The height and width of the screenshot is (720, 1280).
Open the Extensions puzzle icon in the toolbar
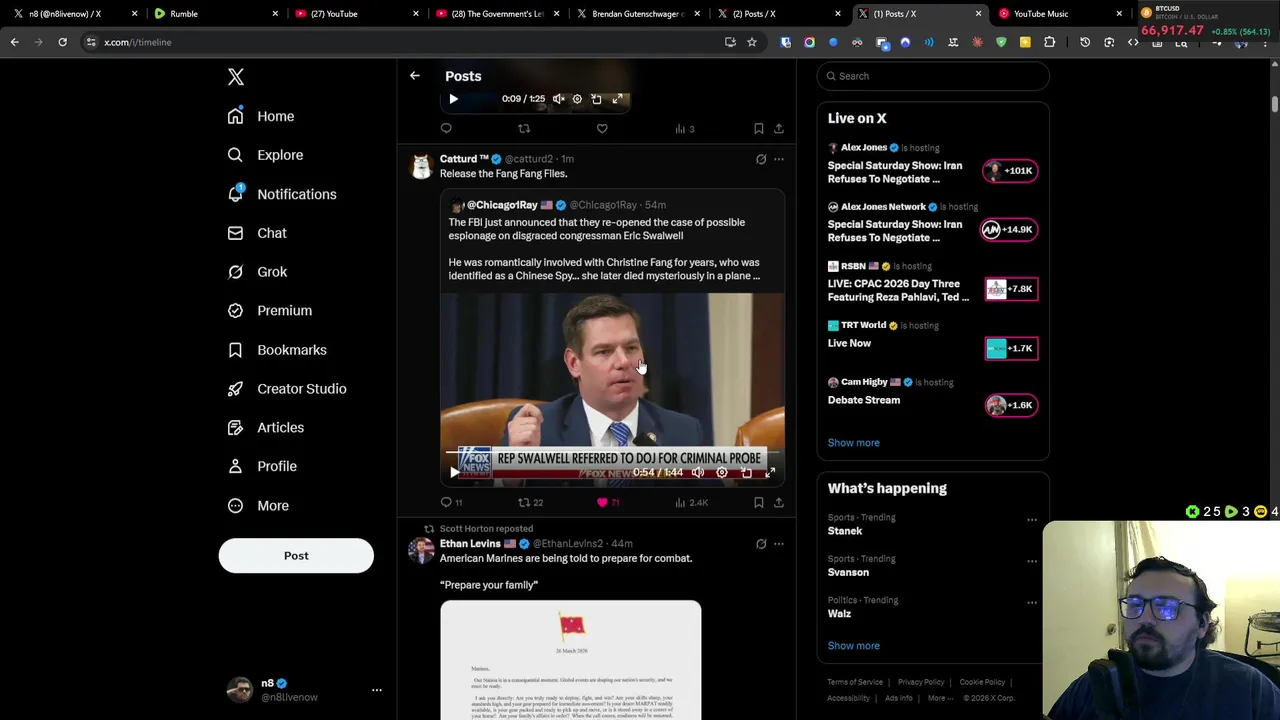(x=1049, y=42)
